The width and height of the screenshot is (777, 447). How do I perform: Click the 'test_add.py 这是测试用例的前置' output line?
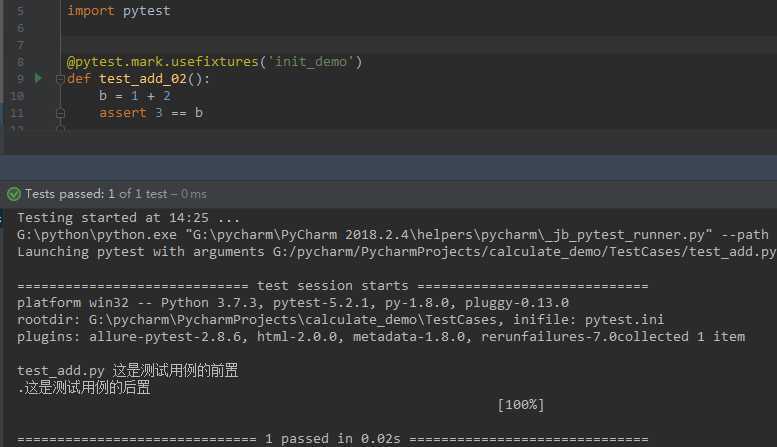pyautogui.click(x=127, y=371)
